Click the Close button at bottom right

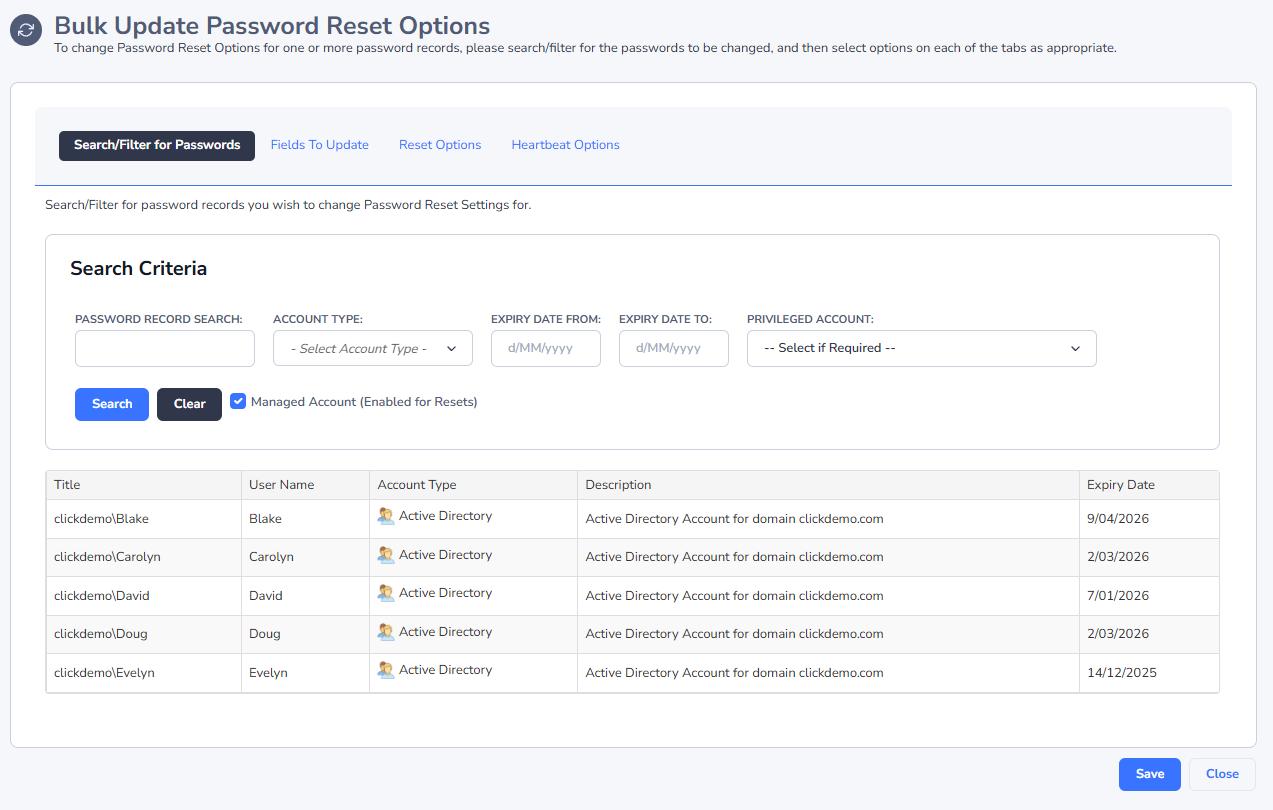1222,774
